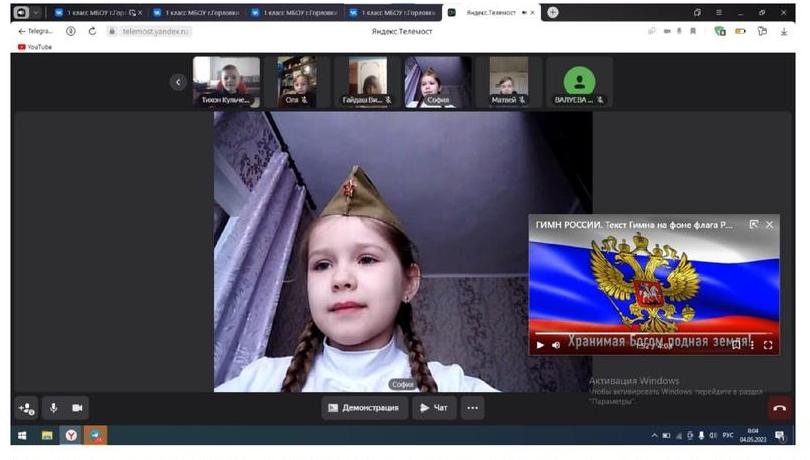Image resolution: width=810 pixels, height=460 pixels.
Task: Close the picture-in-picture video player
Action: click(770, 224)
